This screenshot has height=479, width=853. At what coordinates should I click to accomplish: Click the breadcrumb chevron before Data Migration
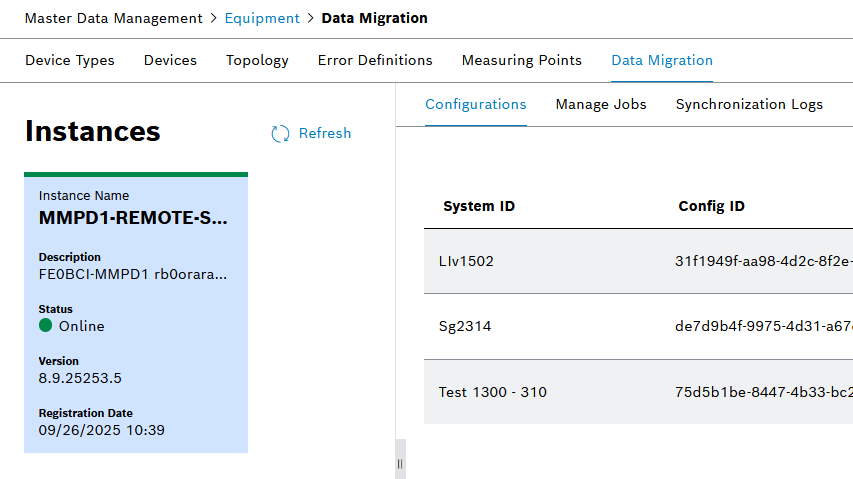[x=311, y=18]
